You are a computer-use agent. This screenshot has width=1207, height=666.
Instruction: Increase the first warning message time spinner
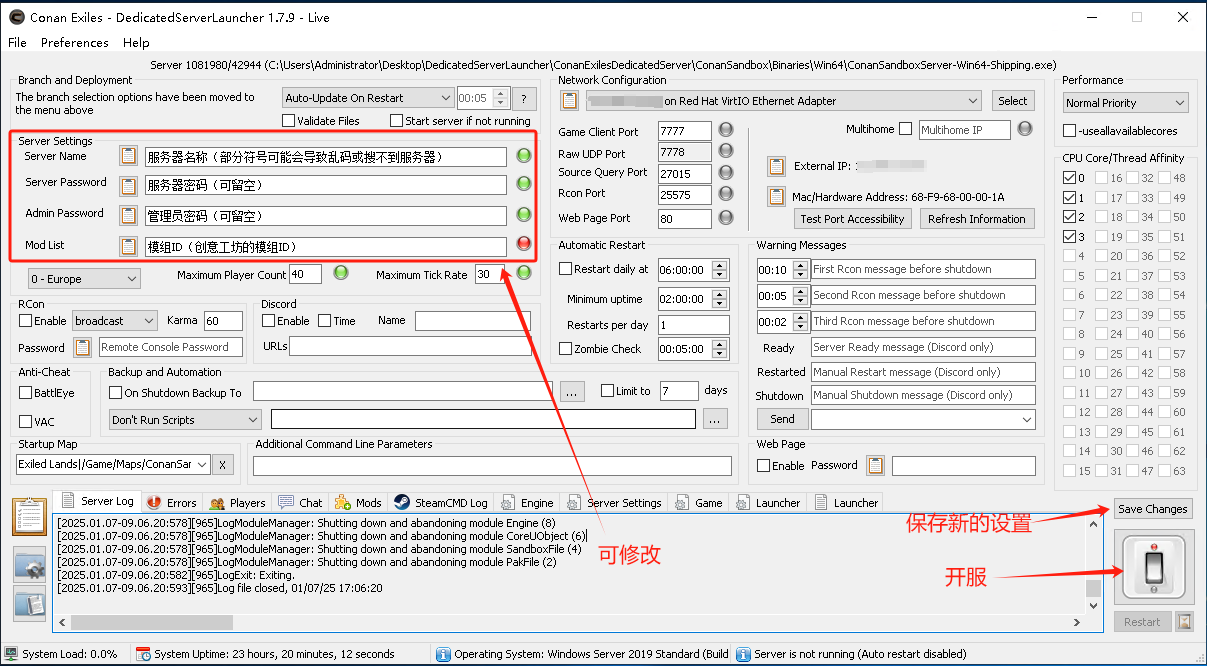pyautogui.click(x=800, y=265)
